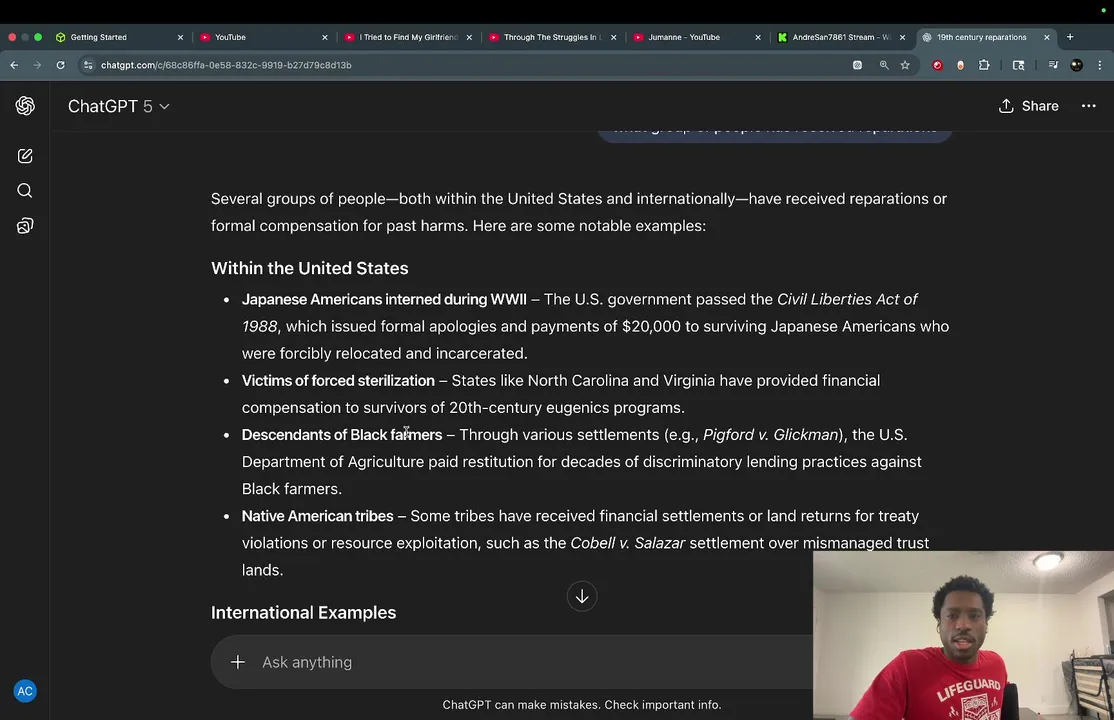The height and width of the screenshot is (720, 1114).
Task: Open the media control playlist icon
Action: click(x=1053, y=65)
